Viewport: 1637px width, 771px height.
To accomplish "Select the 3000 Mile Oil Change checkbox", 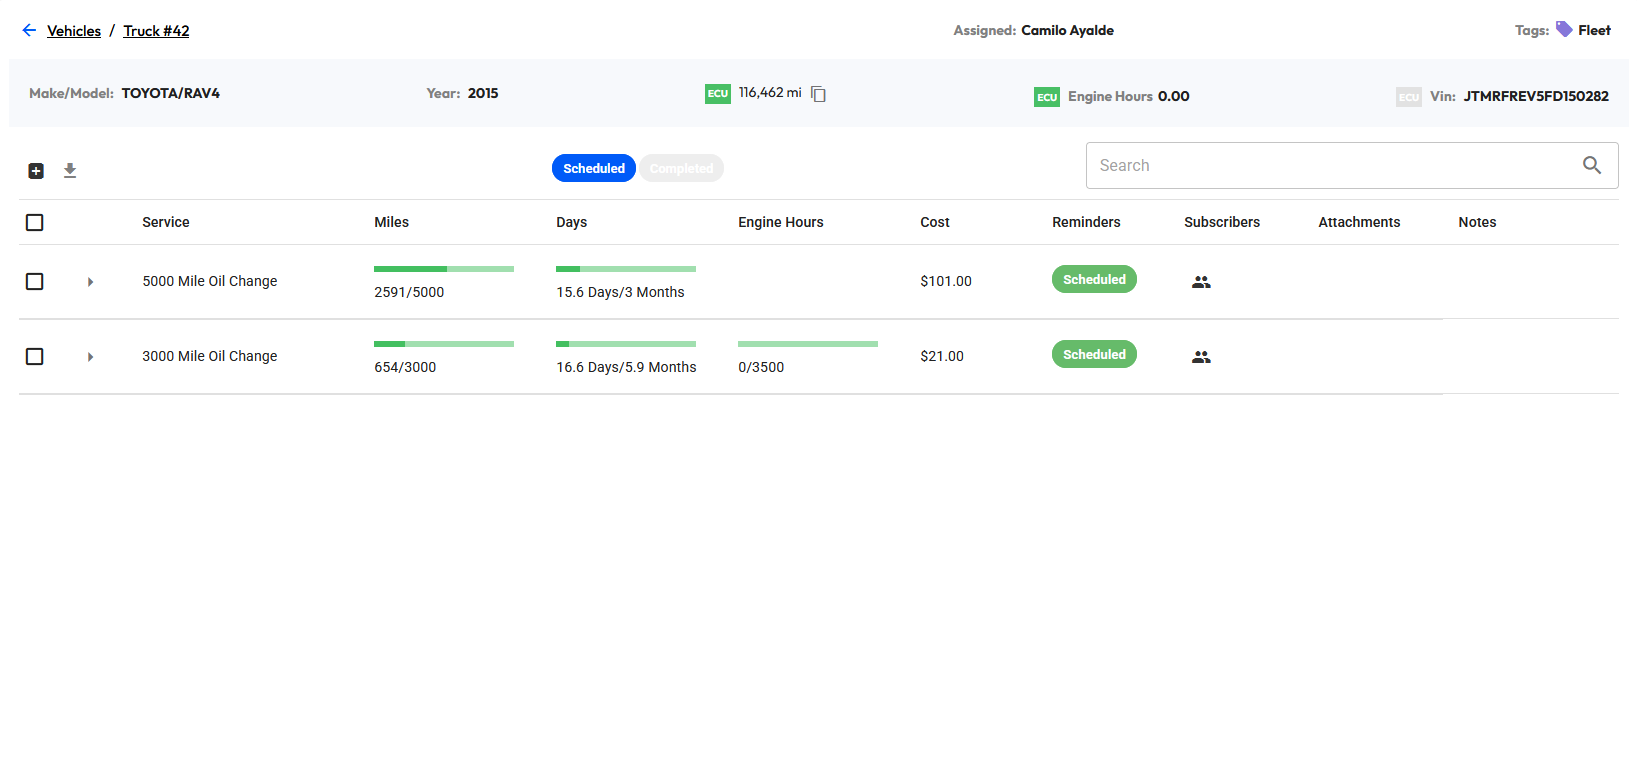I will [x=34, y=356].
